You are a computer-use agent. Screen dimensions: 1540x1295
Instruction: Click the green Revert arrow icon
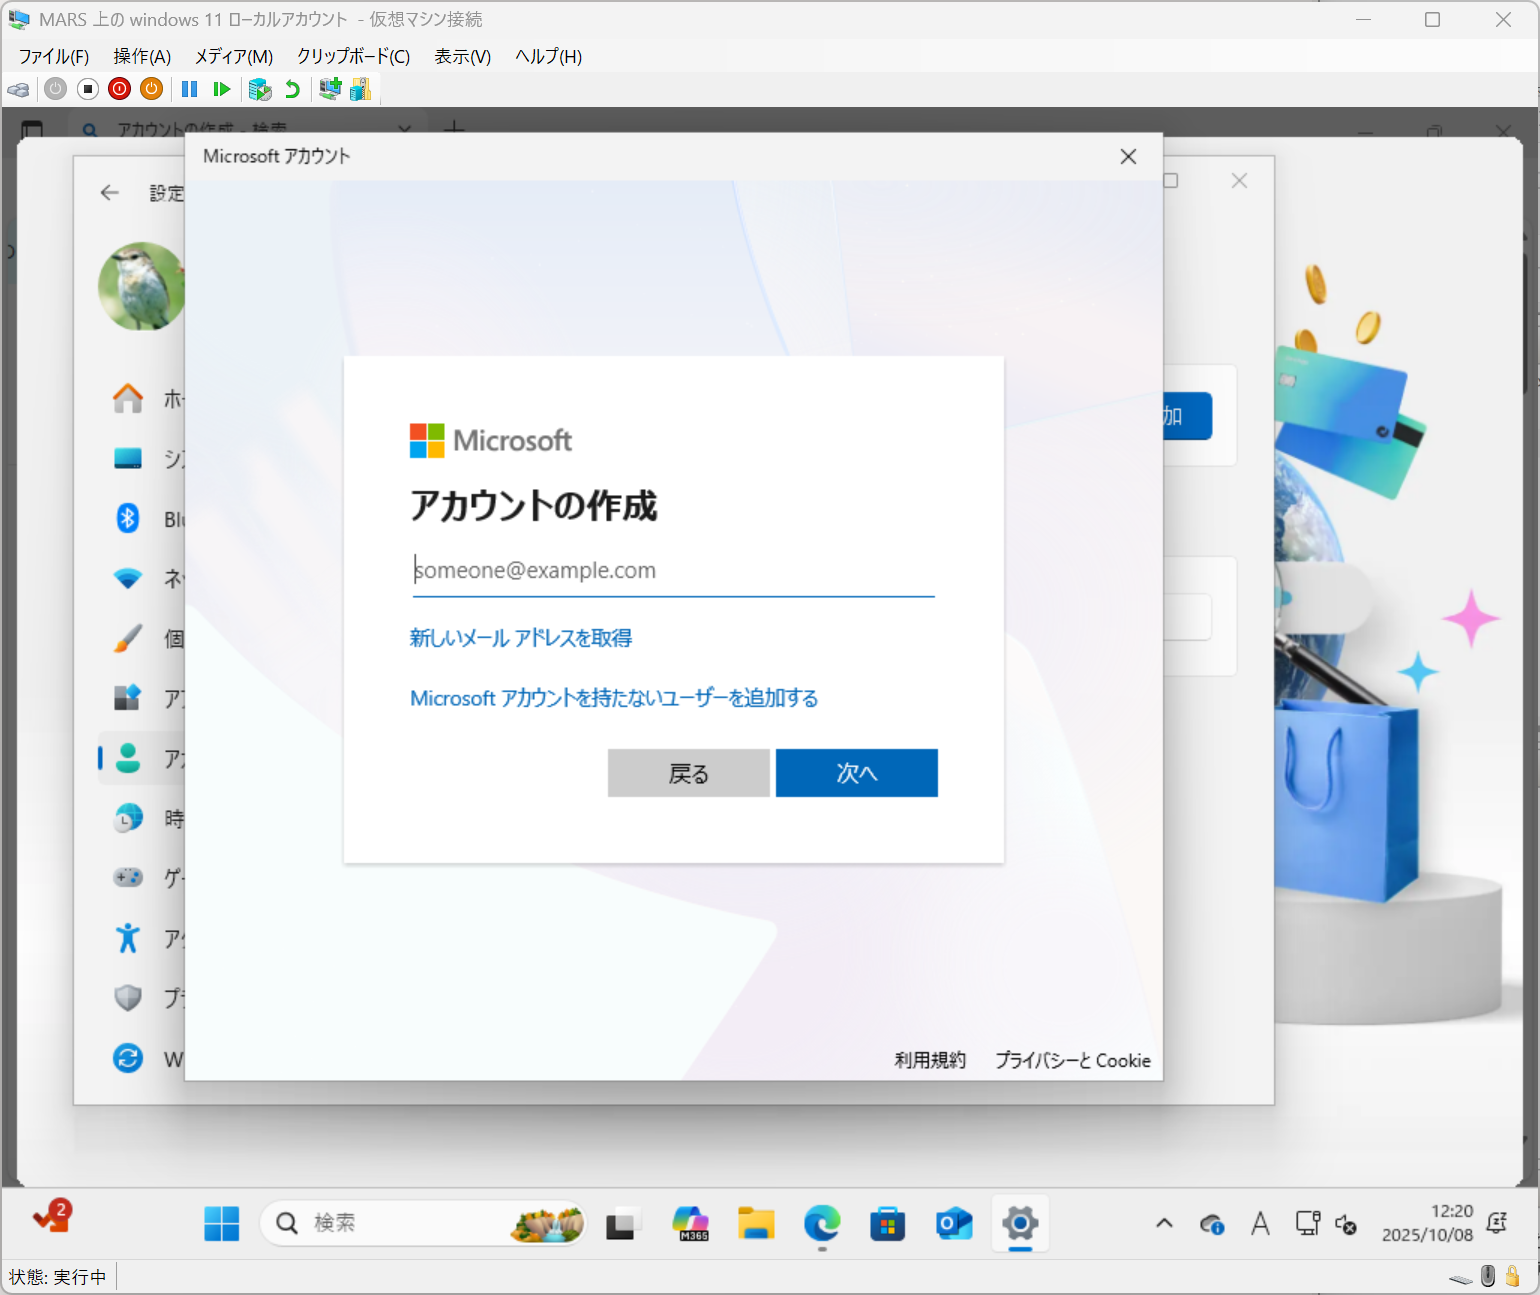[x=292, y=90]
